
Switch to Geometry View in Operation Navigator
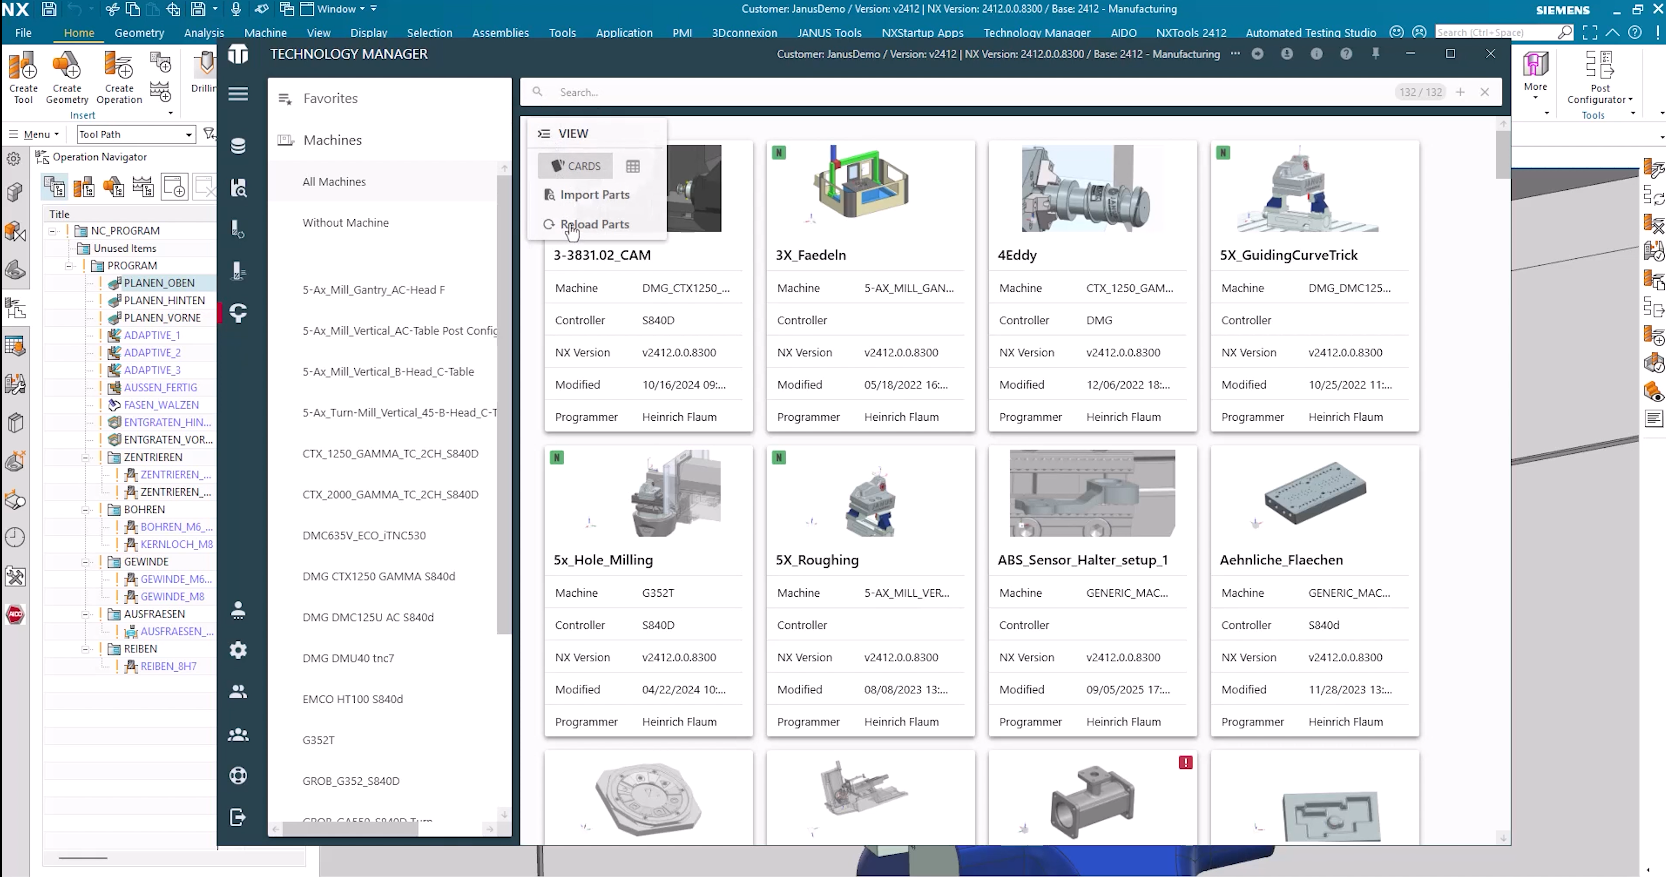point(114,187)
